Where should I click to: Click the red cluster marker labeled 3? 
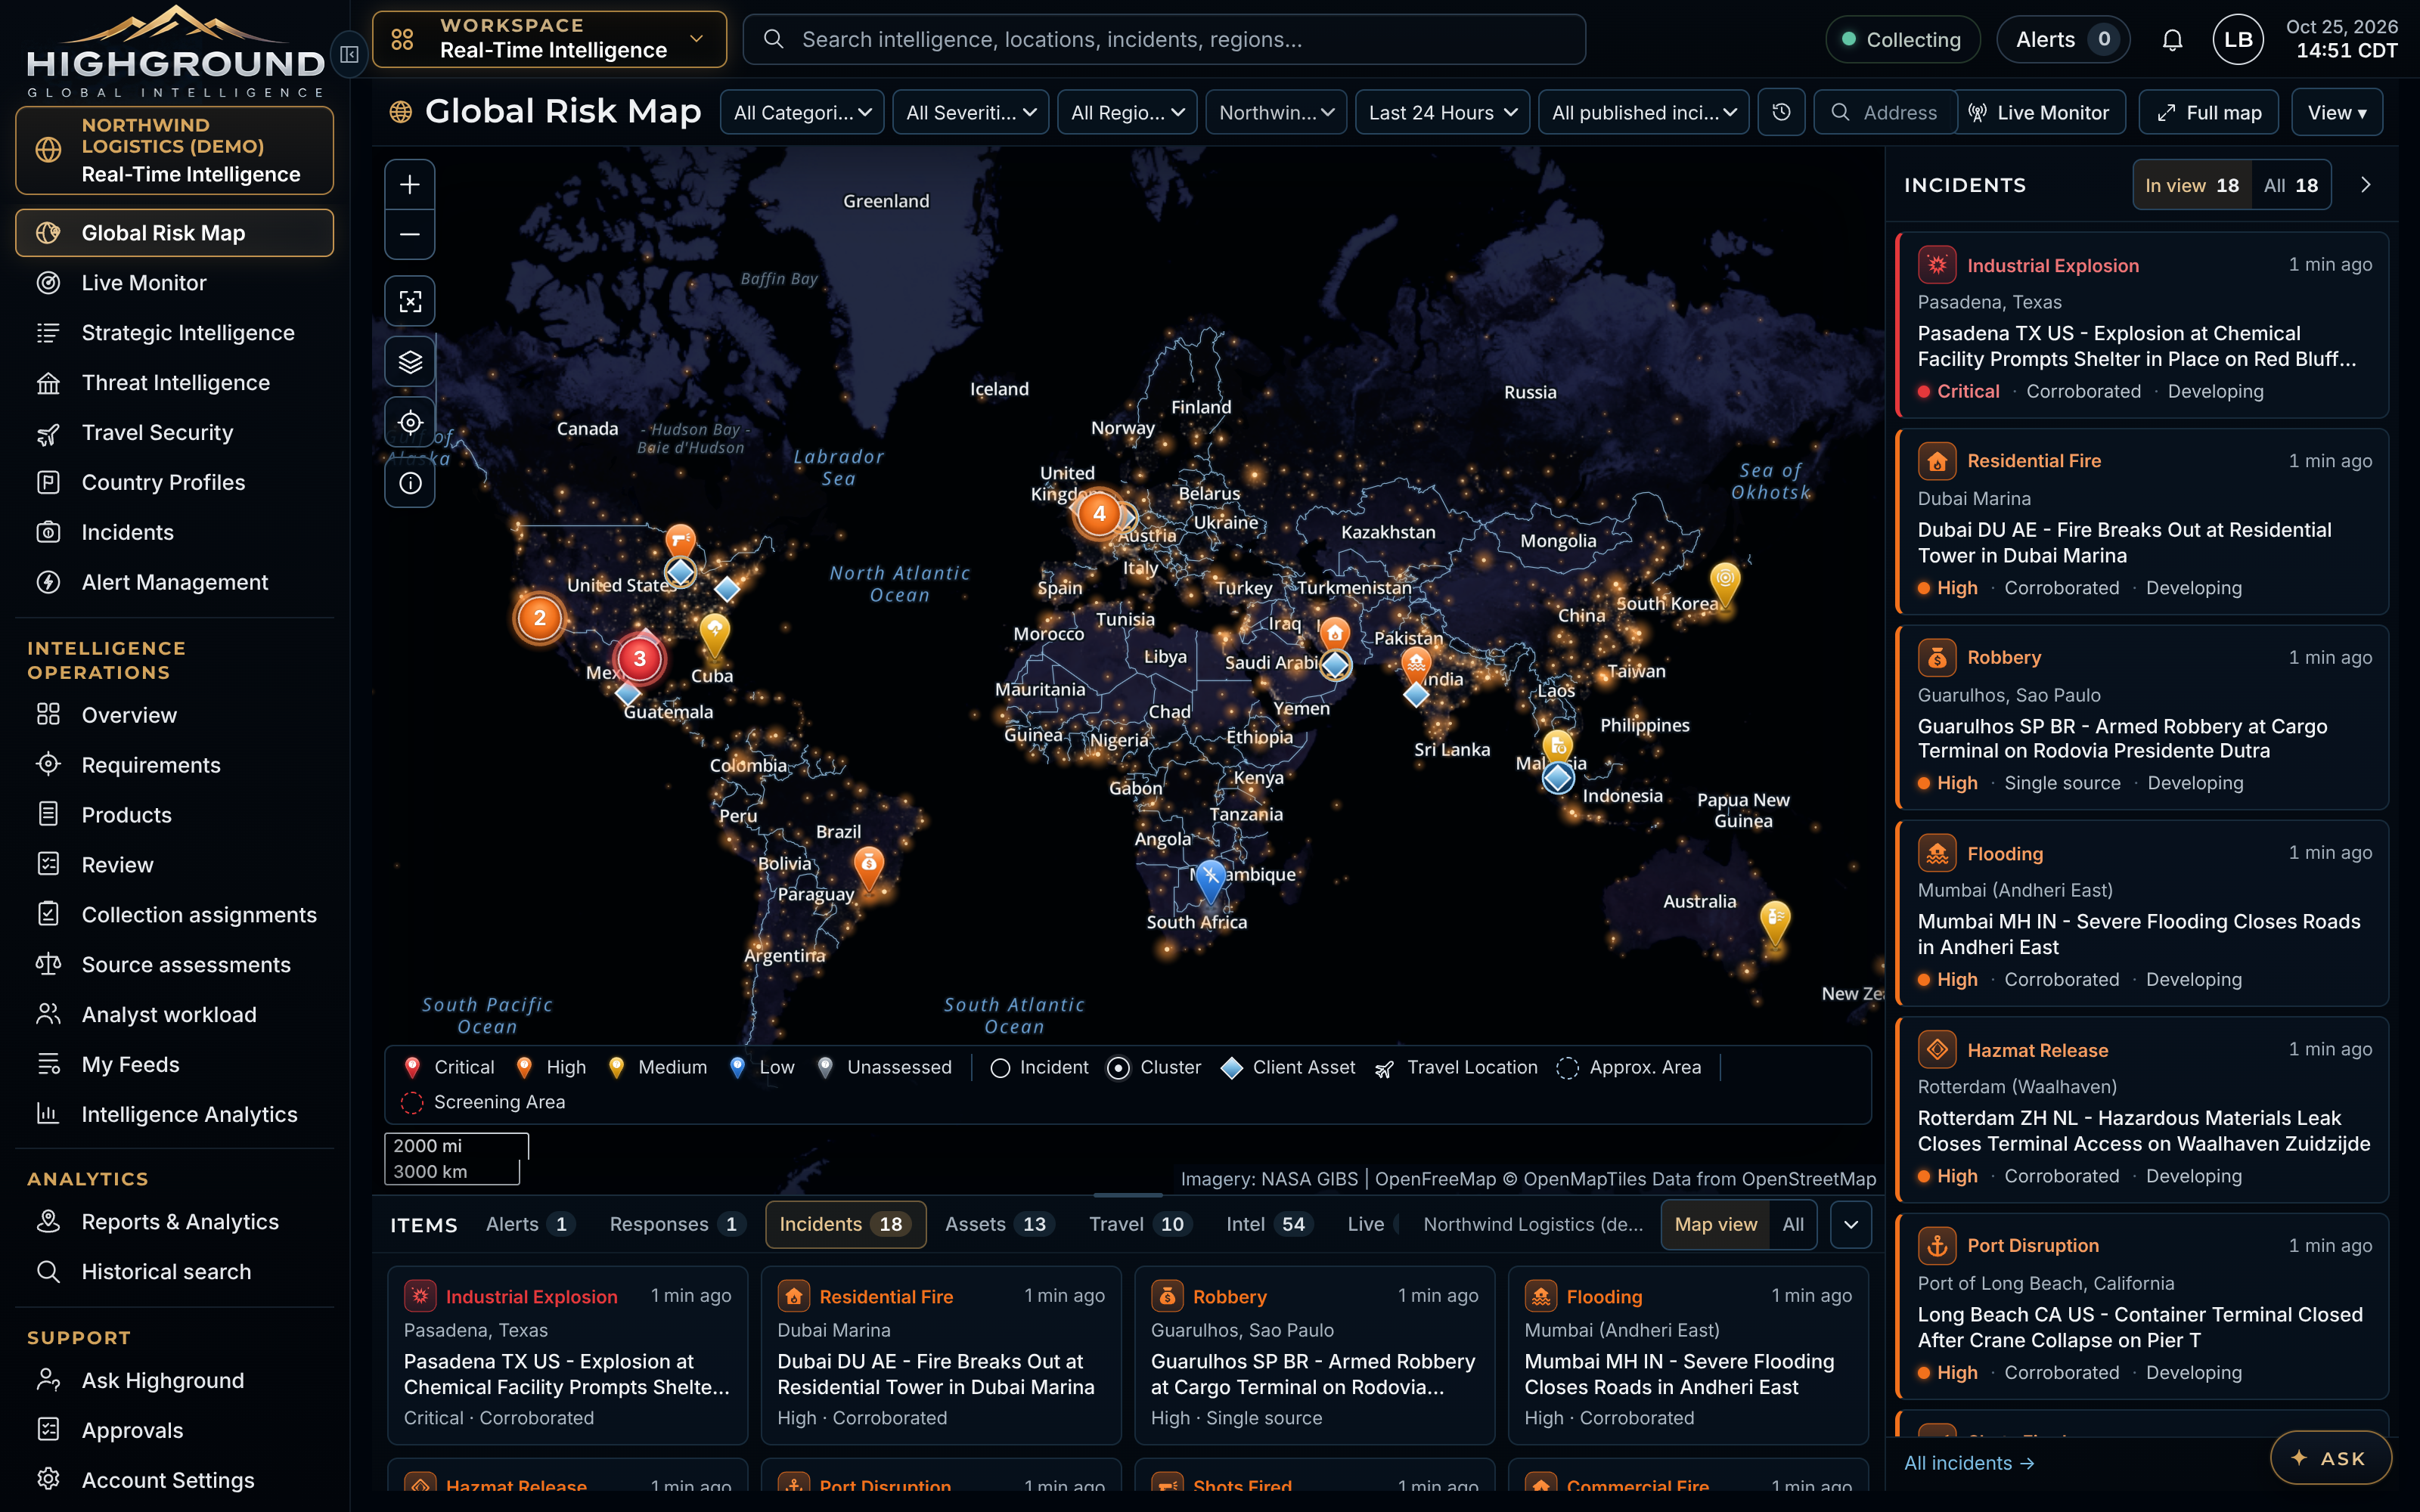pos(639,658)
